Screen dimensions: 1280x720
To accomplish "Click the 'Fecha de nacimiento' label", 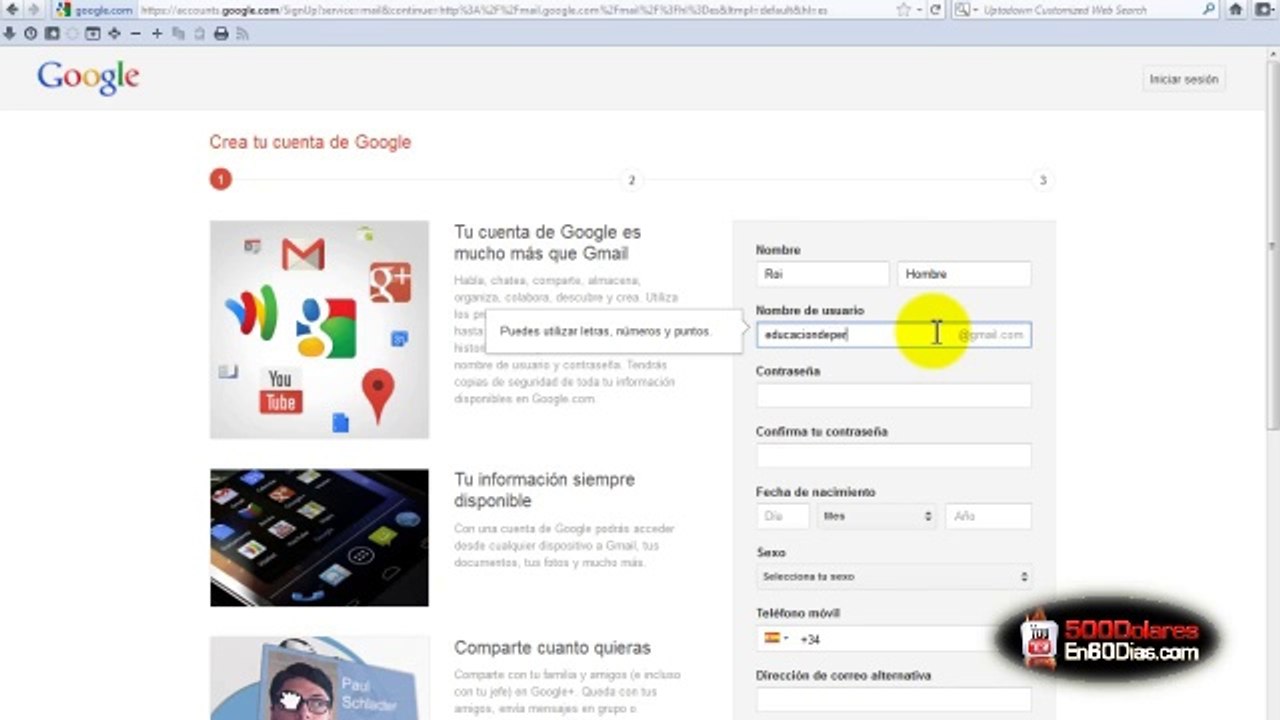I will click(815, 492).
